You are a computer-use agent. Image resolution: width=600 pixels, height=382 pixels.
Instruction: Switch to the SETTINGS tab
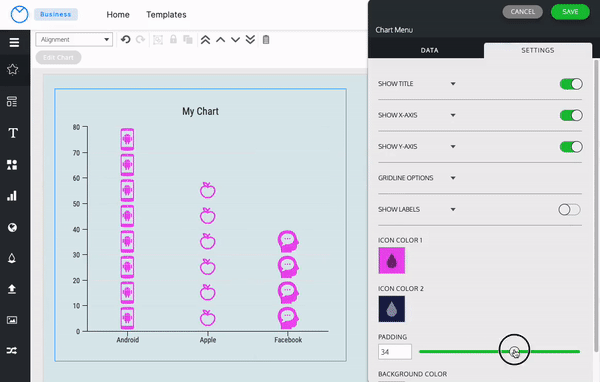538,50
